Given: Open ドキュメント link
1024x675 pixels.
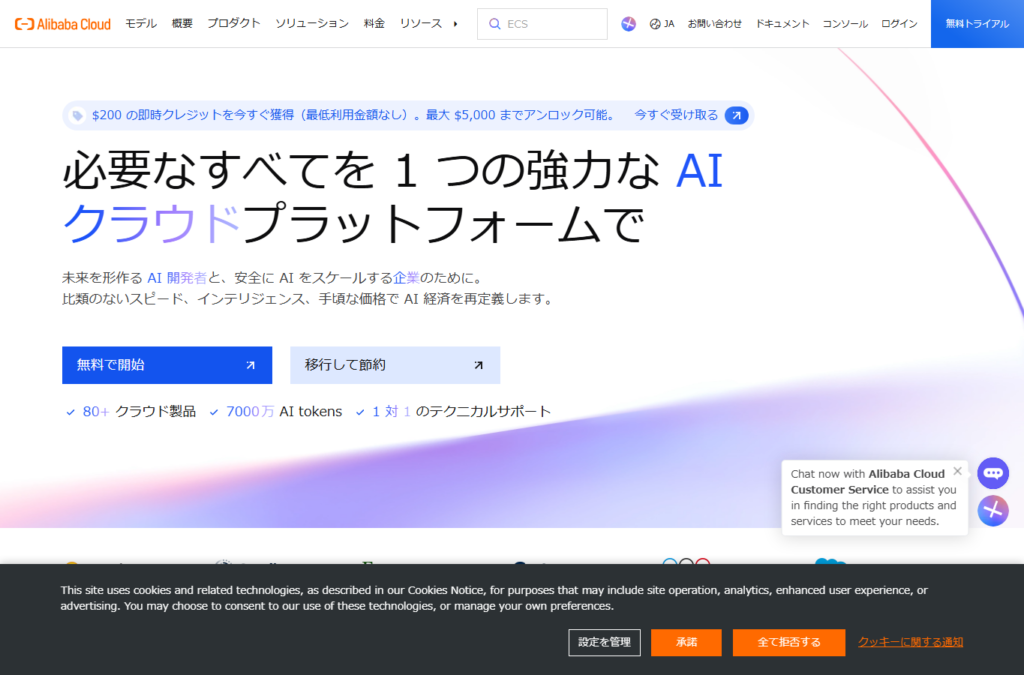Looking at the screenshot, I should coord(782,24).
